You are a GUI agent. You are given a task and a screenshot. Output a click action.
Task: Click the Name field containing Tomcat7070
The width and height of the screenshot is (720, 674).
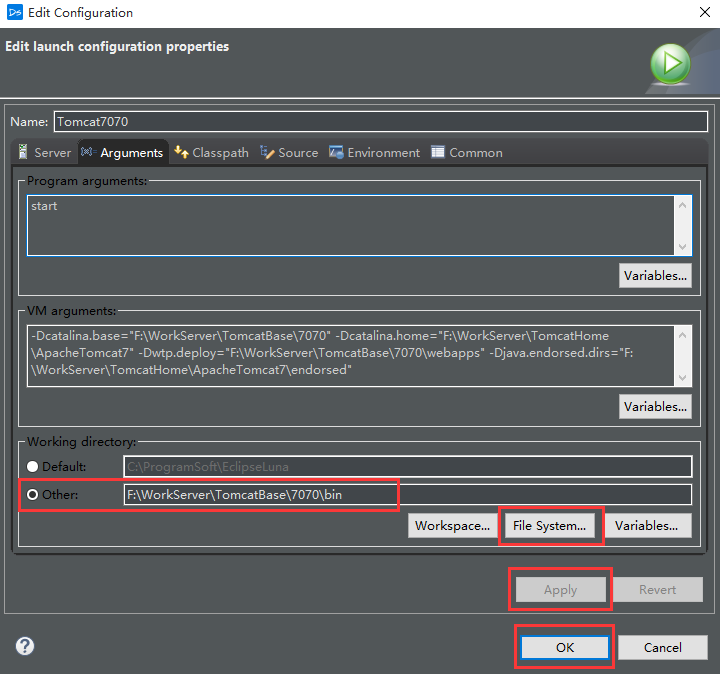381,122
